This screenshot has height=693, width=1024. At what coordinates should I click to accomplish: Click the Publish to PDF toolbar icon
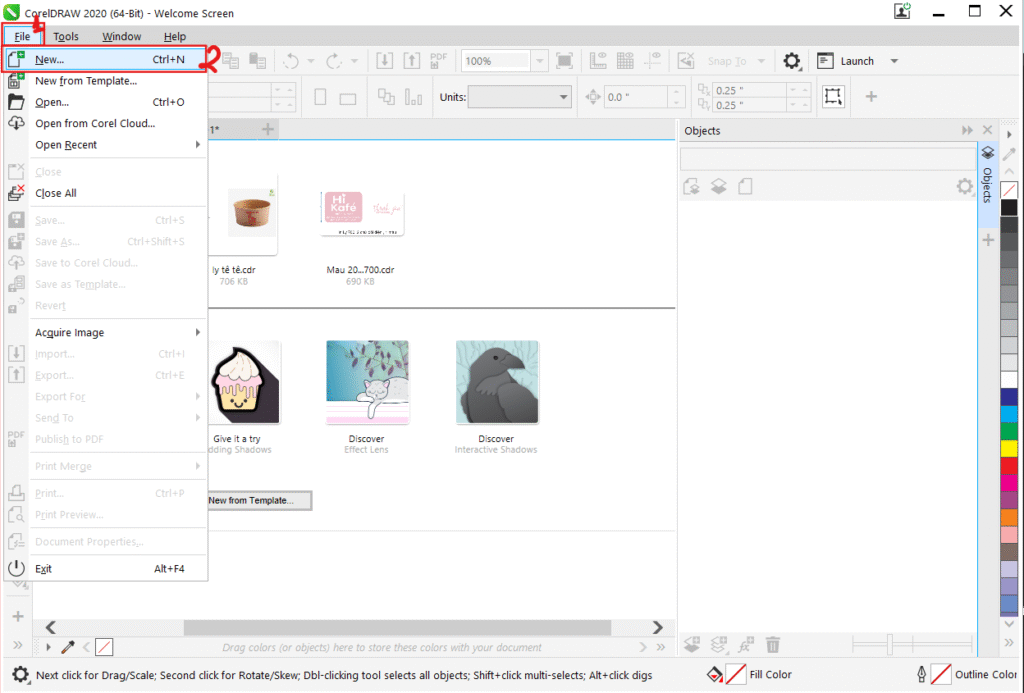click(438, 61)
